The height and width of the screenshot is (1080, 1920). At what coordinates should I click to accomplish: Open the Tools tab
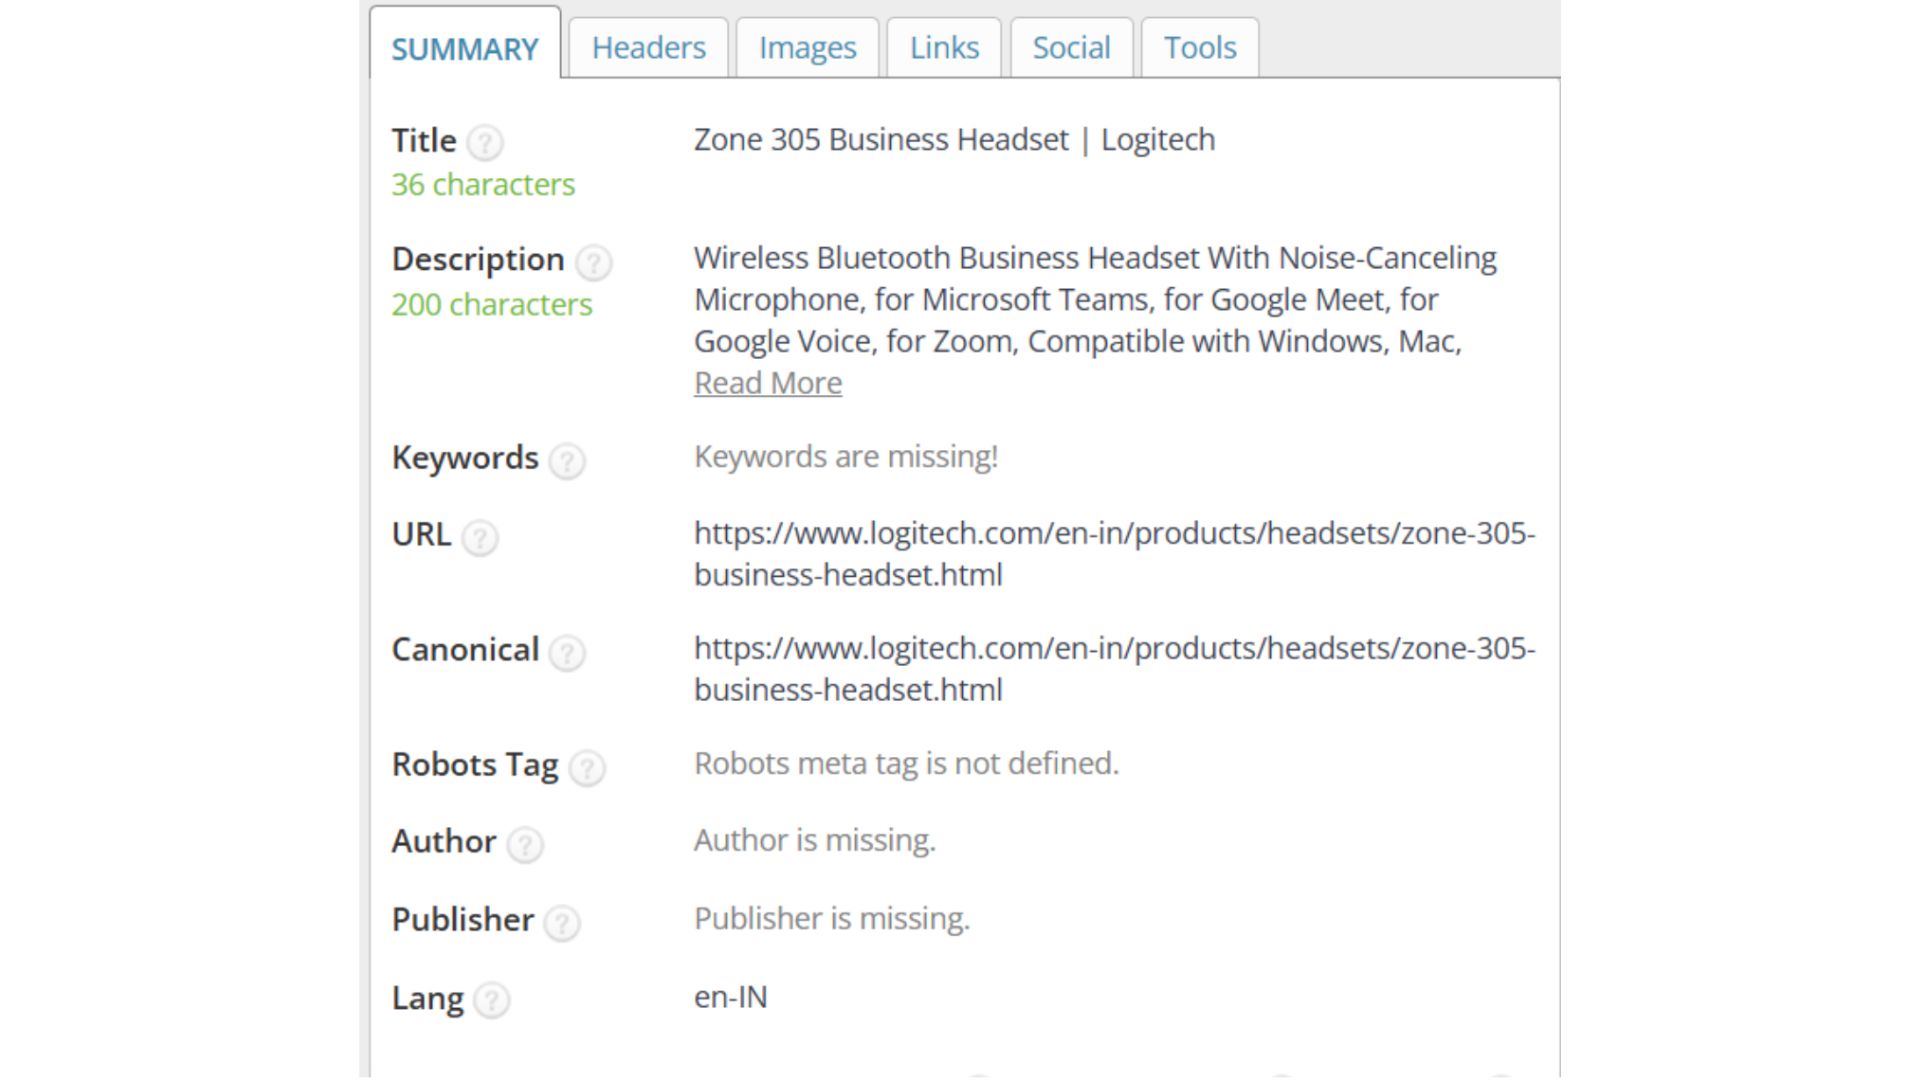(1200, 47)
